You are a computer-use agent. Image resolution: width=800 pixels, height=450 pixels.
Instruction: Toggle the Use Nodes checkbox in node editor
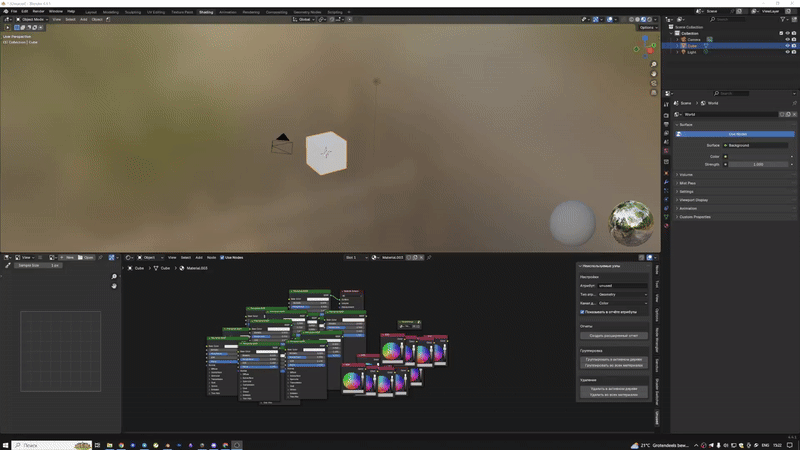pos(223,257)
